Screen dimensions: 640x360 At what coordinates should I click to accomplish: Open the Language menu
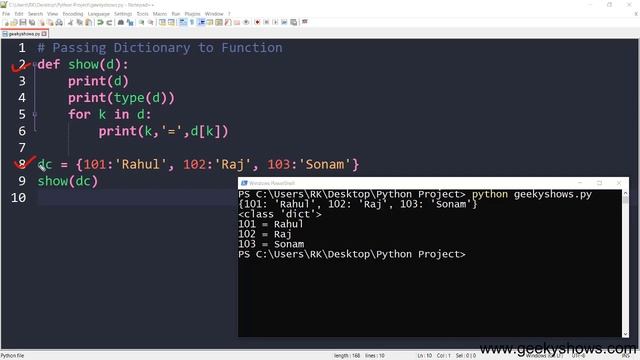(98, 14)
